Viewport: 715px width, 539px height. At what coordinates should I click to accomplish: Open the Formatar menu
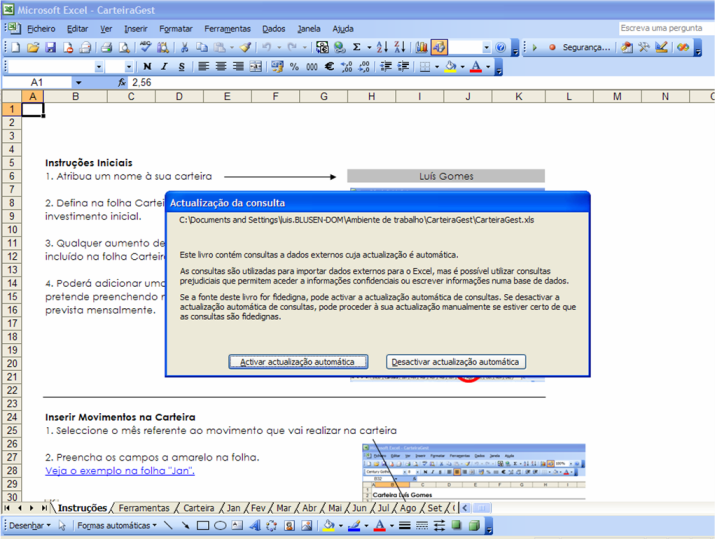[176, 29]
